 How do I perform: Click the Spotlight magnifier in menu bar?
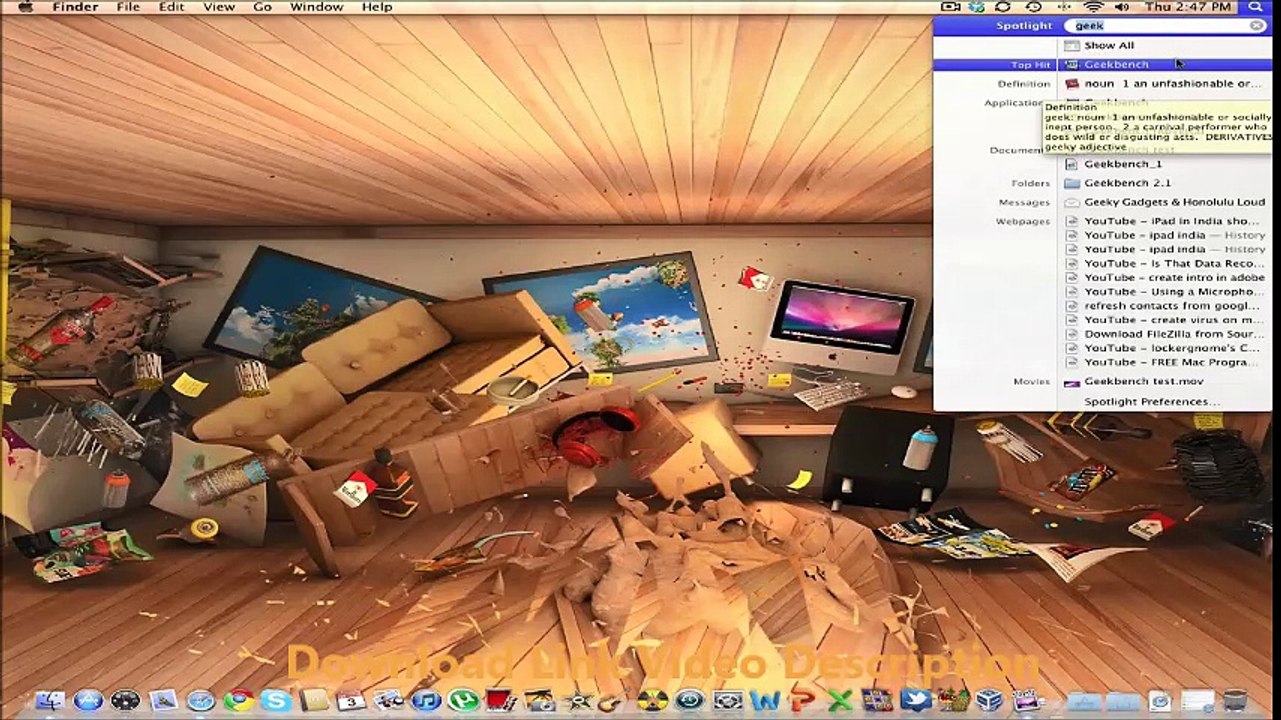click(1256, 7)
